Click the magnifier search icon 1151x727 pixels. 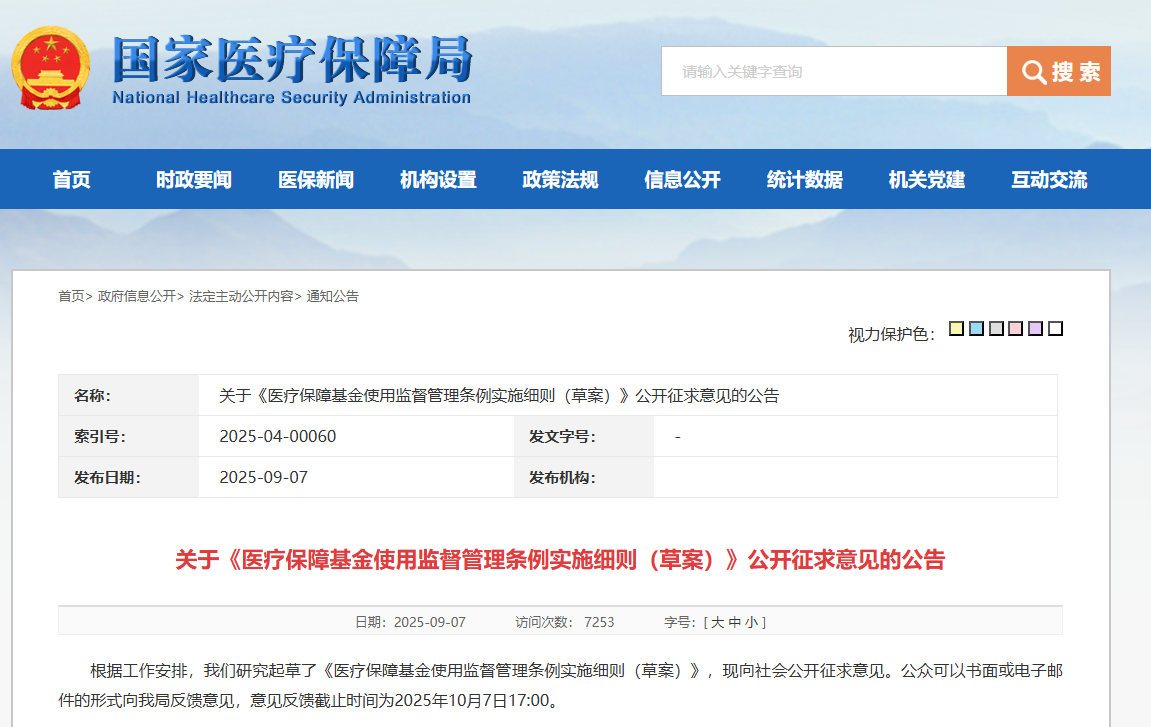tap(1033, 72)
